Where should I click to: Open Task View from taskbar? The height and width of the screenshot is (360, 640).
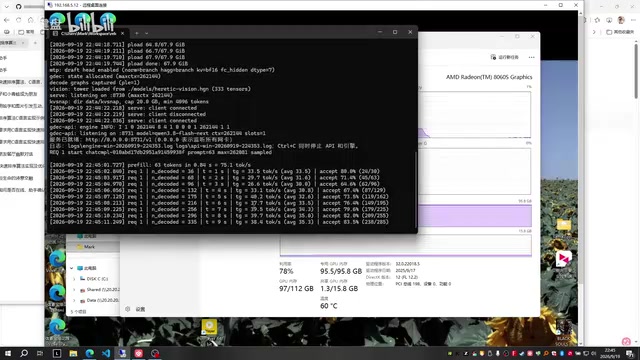(x=40, y=353)
